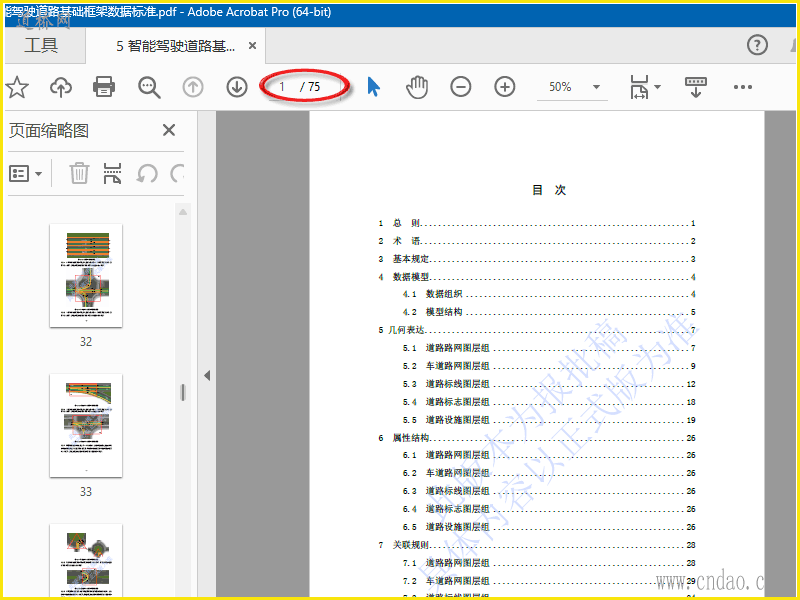
Task: Click contents entry 5.5 道路设施图层组
Action: 549,420
